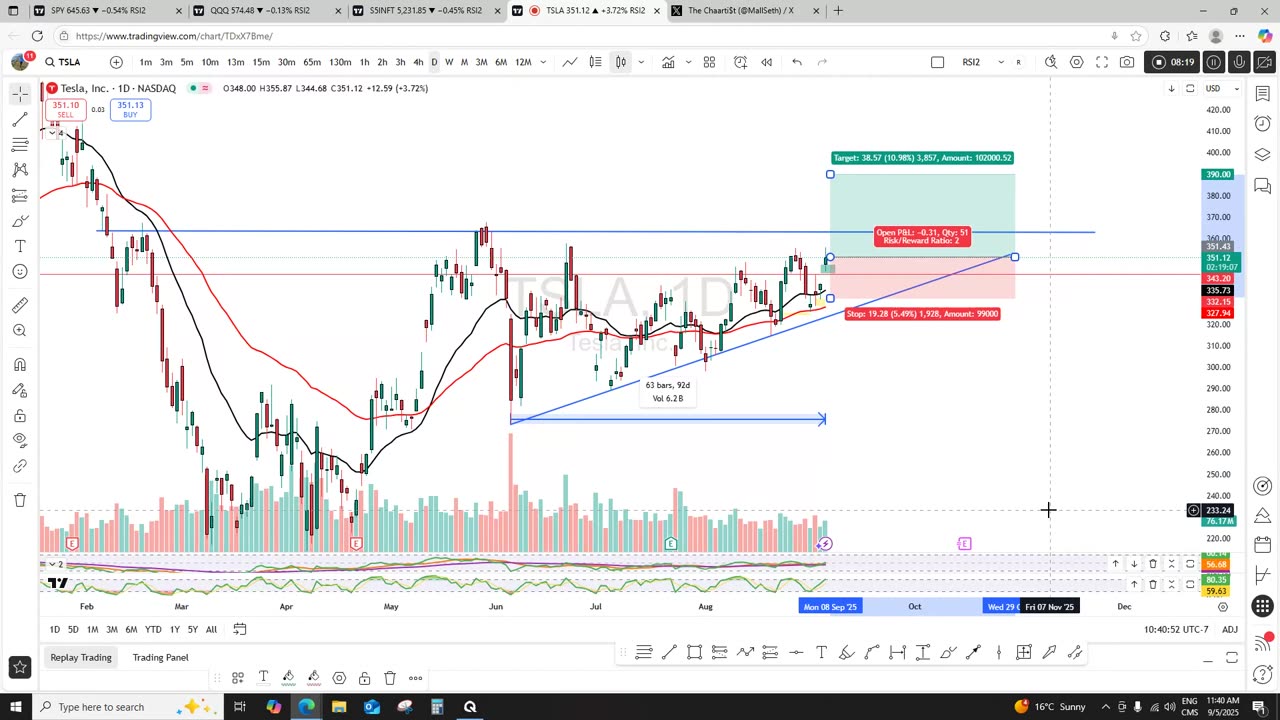
Task: Open indicator templates grid icon
Action: pos(709,62)
